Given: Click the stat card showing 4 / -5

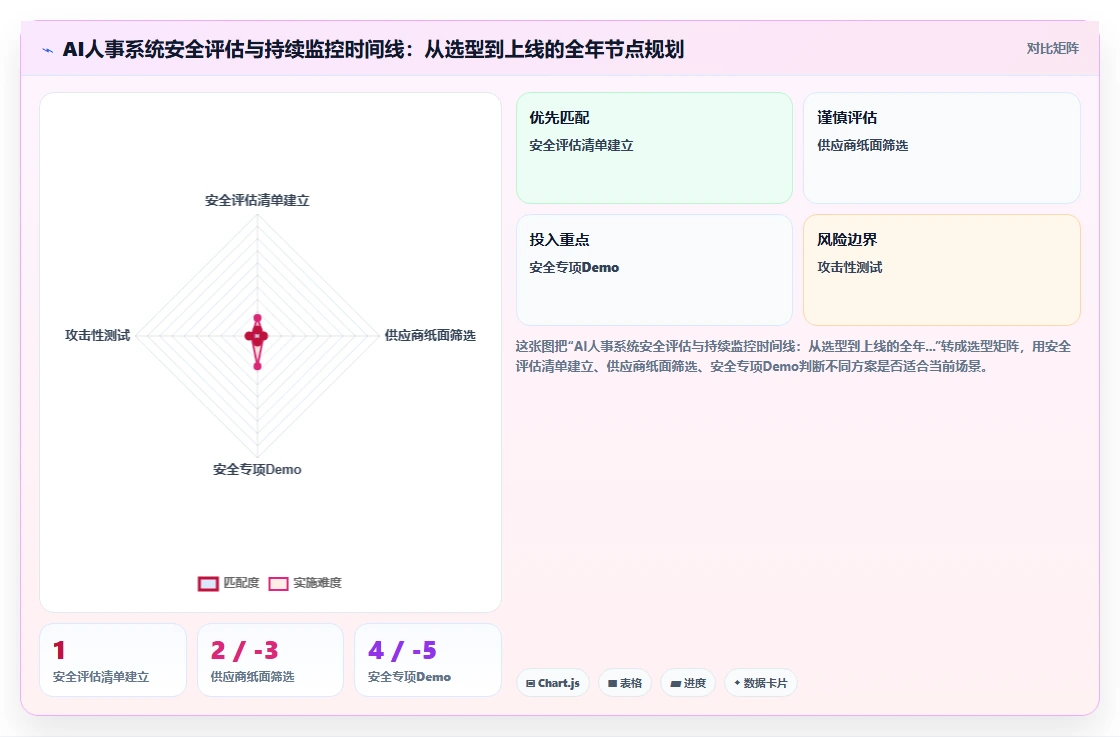Looking at the screenshot, I should [x=428, y=660].
